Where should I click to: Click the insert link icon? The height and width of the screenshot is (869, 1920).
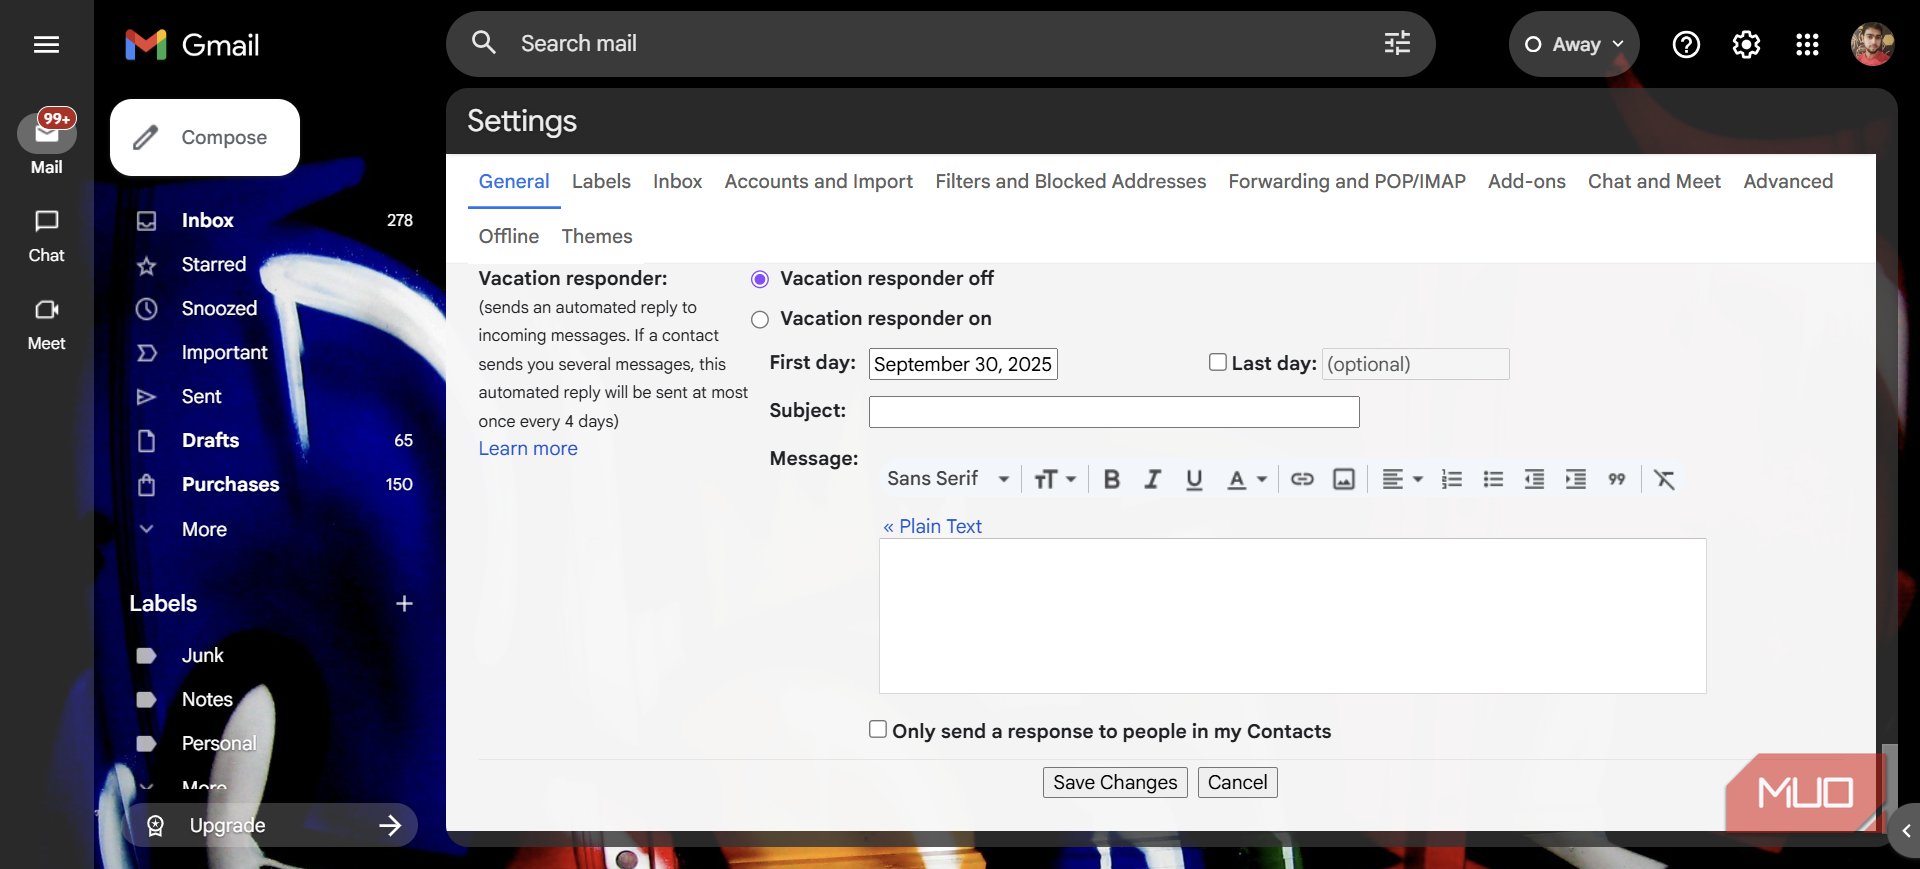click(x=1302, y=479)
